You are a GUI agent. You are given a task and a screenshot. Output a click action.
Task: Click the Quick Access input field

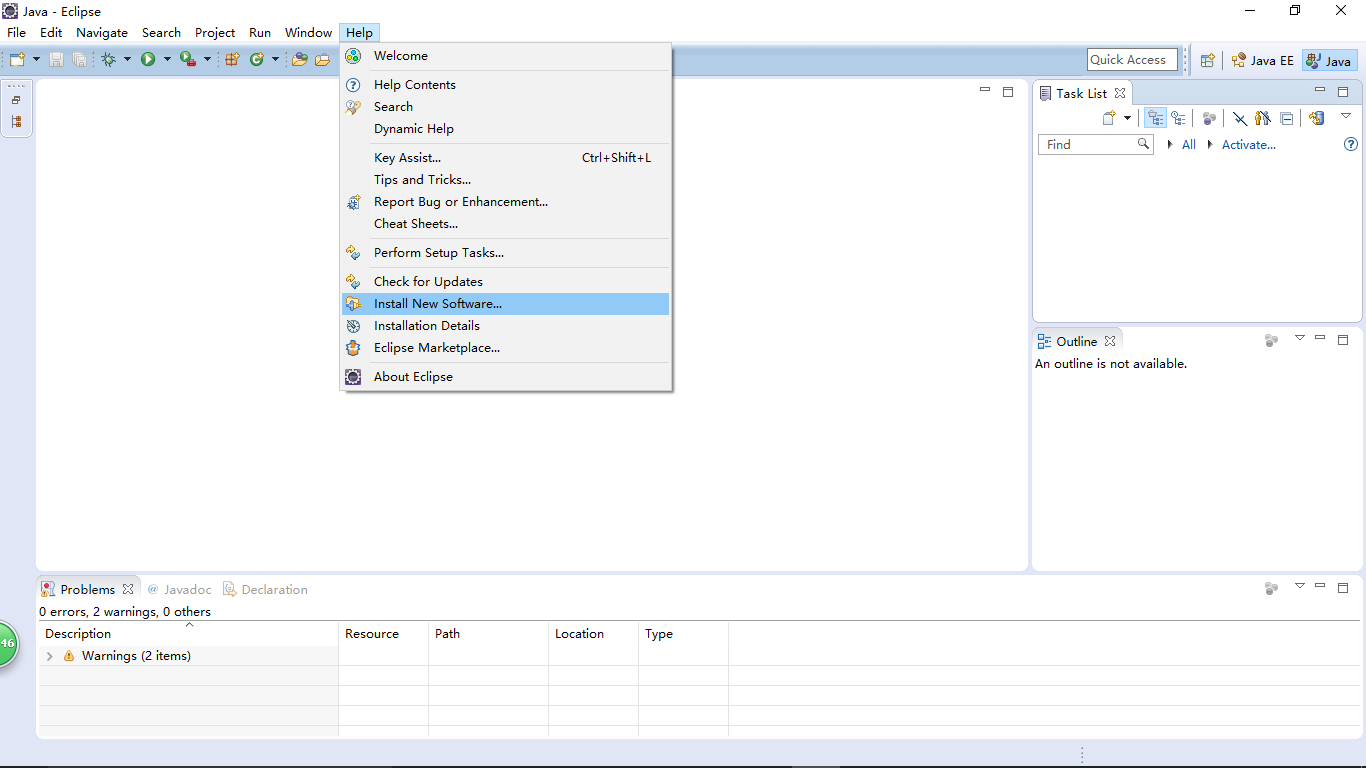click(1134, 60)
